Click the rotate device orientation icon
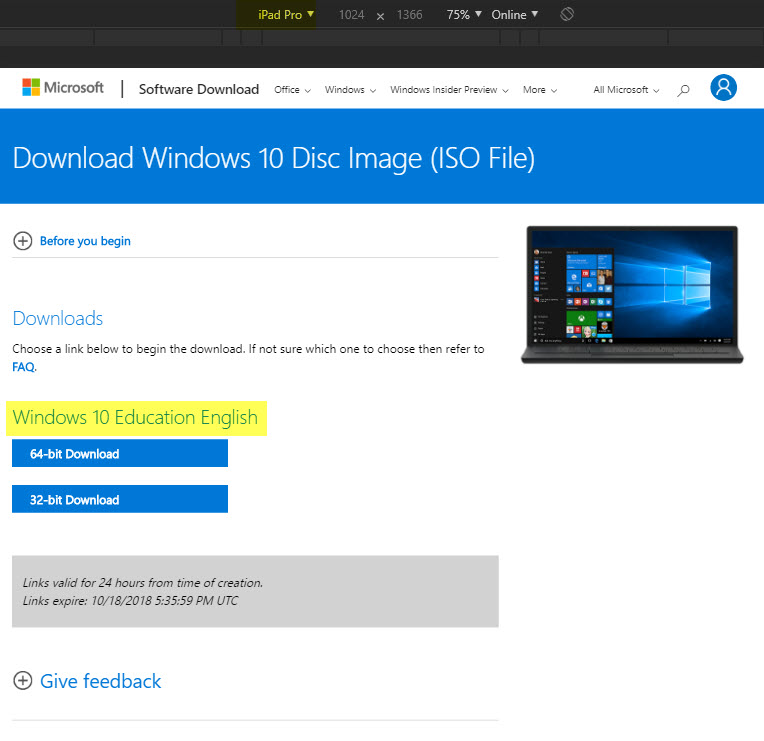 click(567, 14)
